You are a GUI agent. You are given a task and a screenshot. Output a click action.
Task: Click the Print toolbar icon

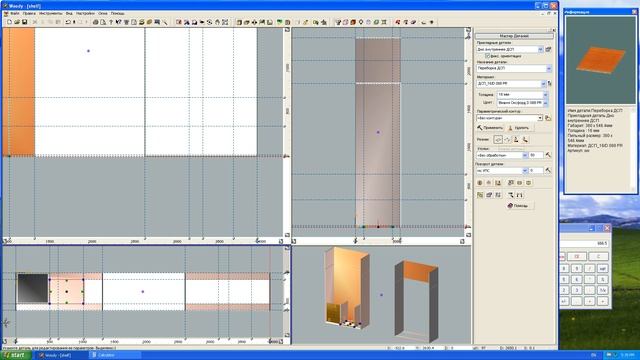[96, 22]
